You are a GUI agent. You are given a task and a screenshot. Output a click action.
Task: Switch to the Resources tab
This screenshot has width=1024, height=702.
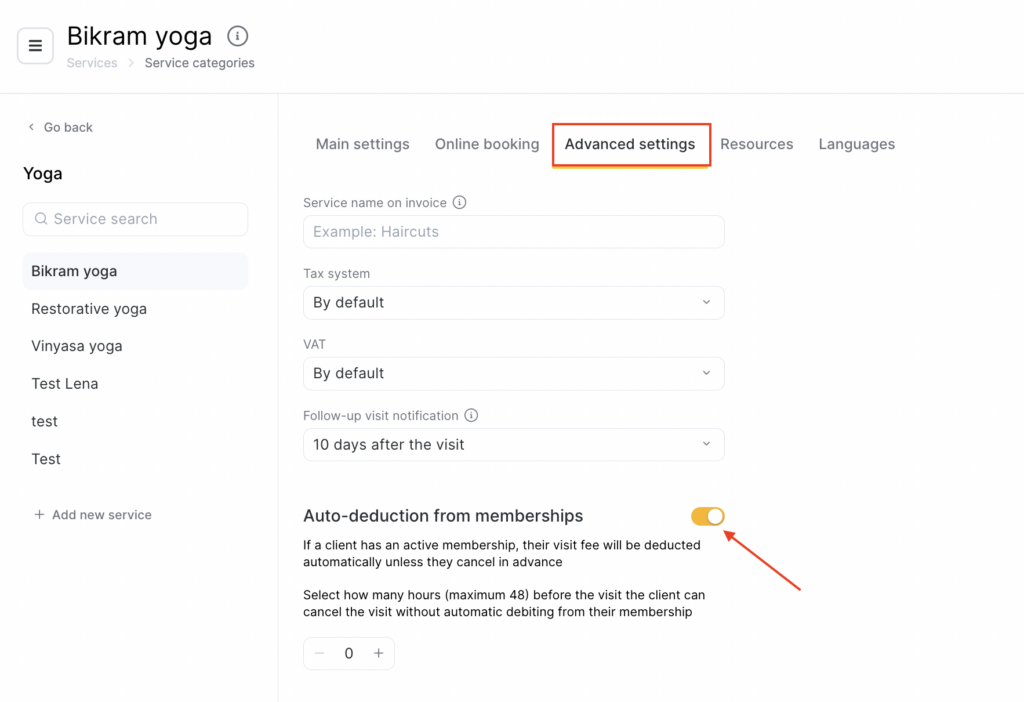tap(756, 144)
